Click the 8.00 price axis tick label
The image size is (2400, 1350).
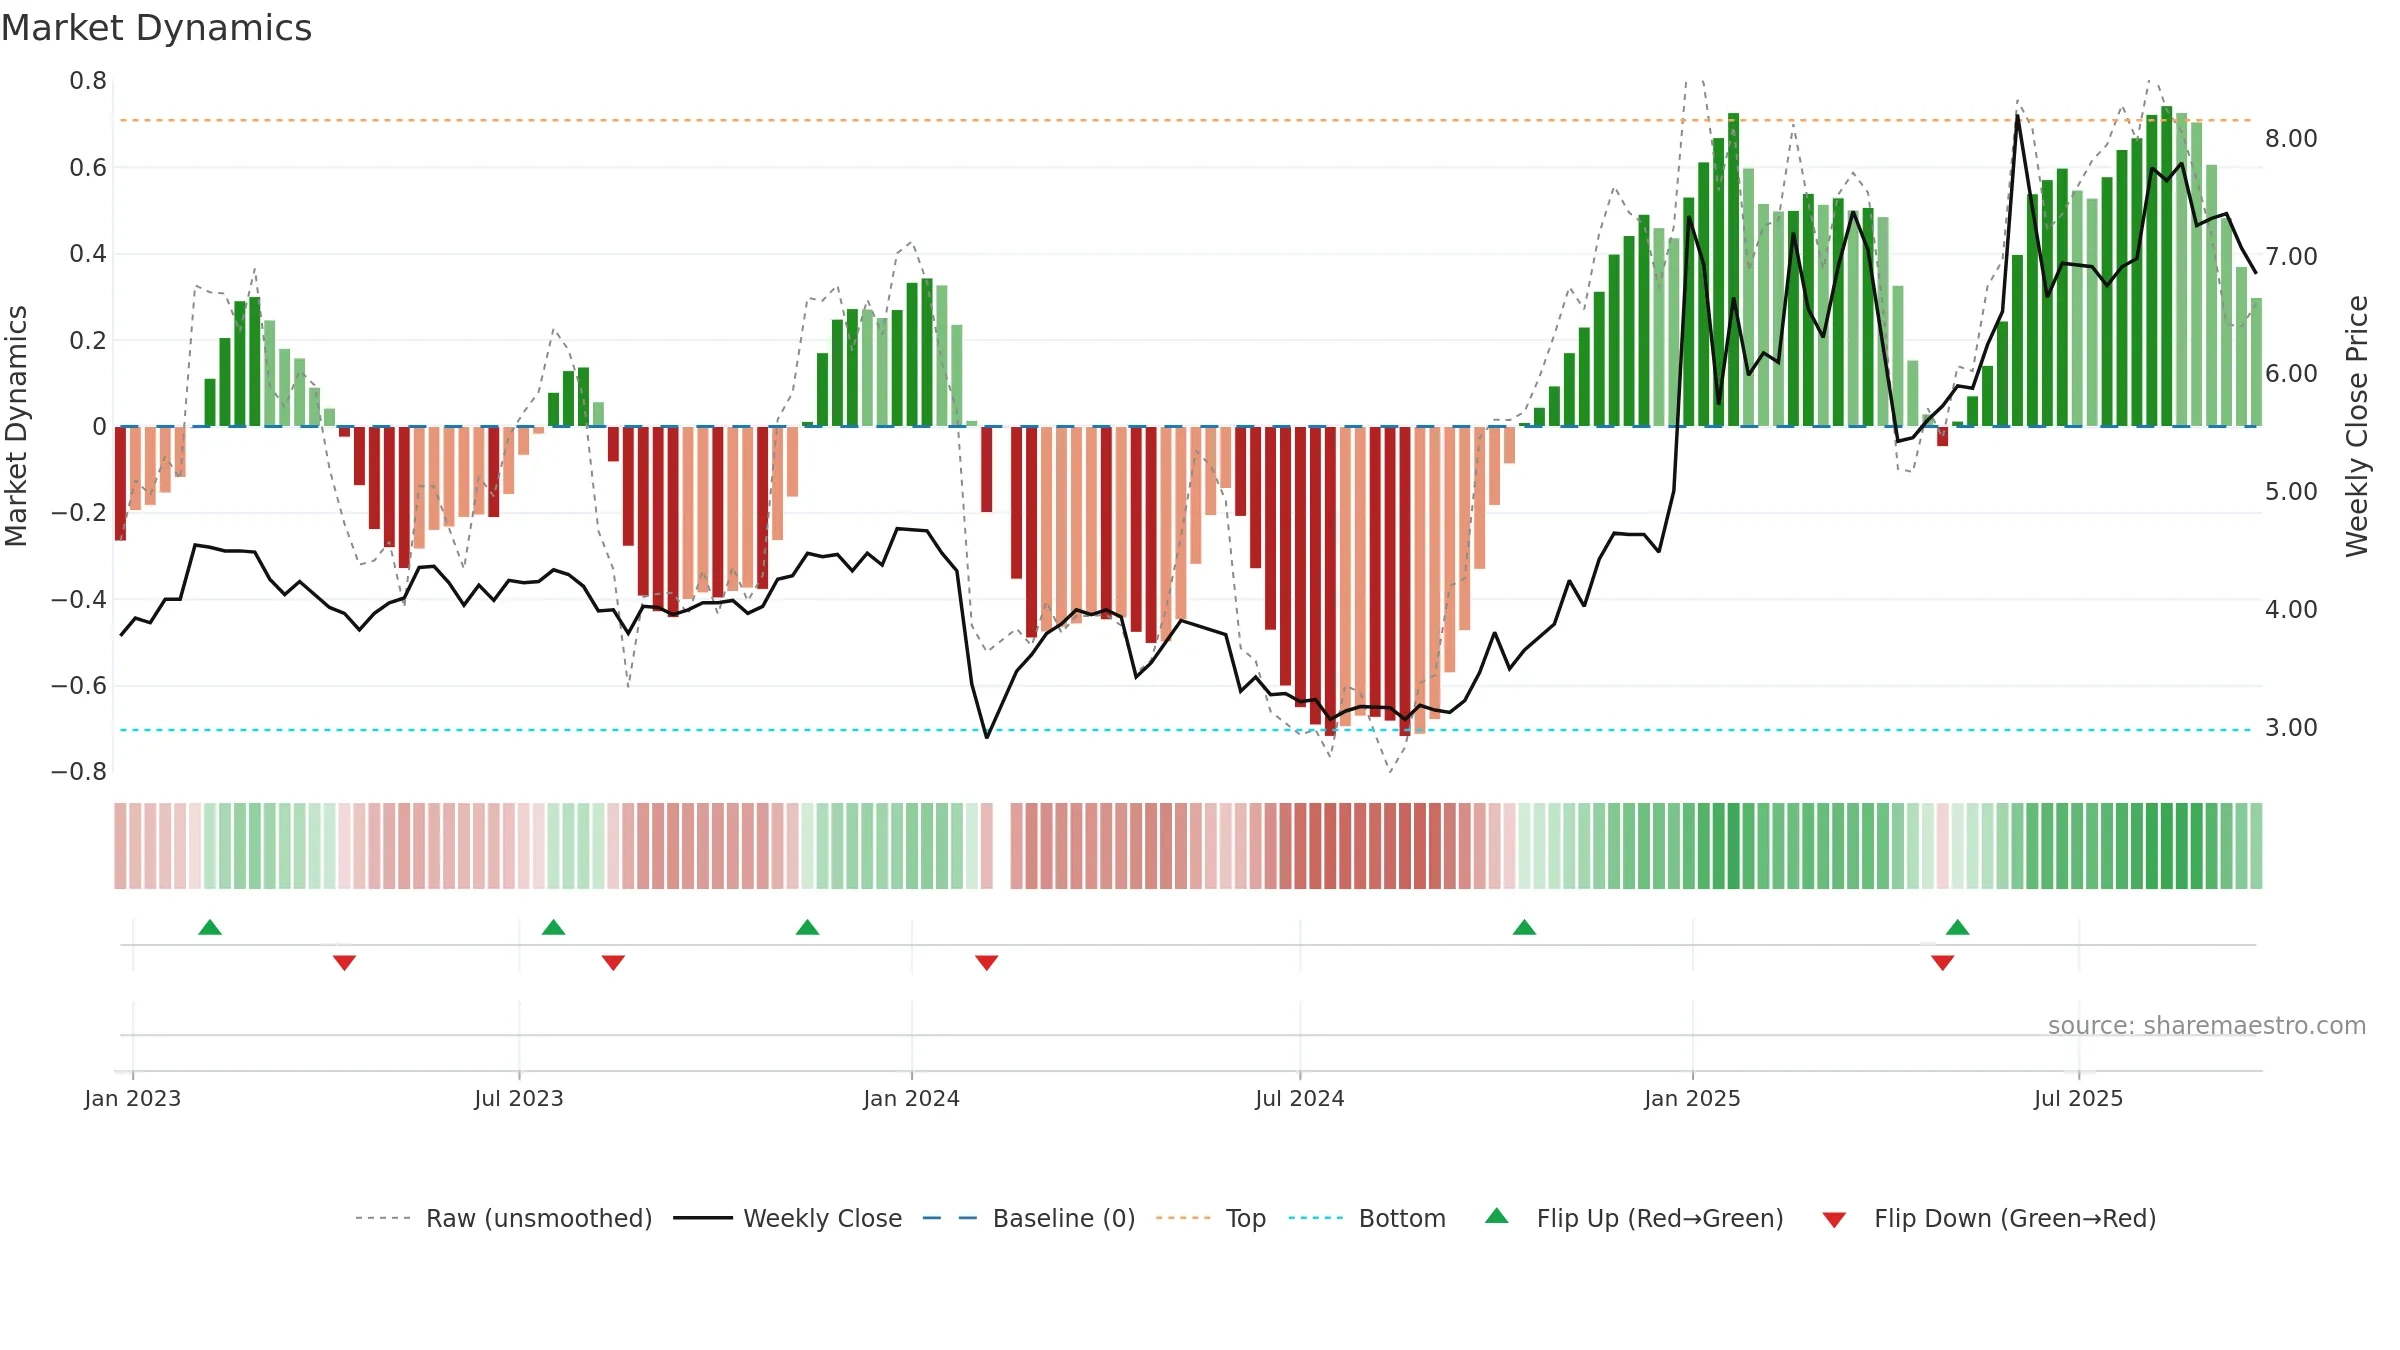coord(2291,138)
